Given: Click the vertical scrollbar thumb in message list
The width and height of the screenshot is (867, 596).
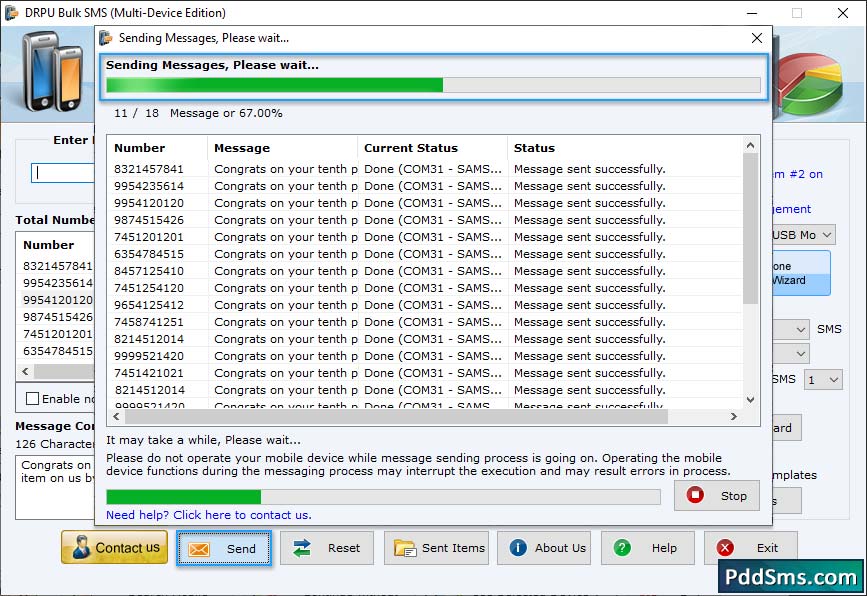Looking at the screenshot, I should (750, 228).
